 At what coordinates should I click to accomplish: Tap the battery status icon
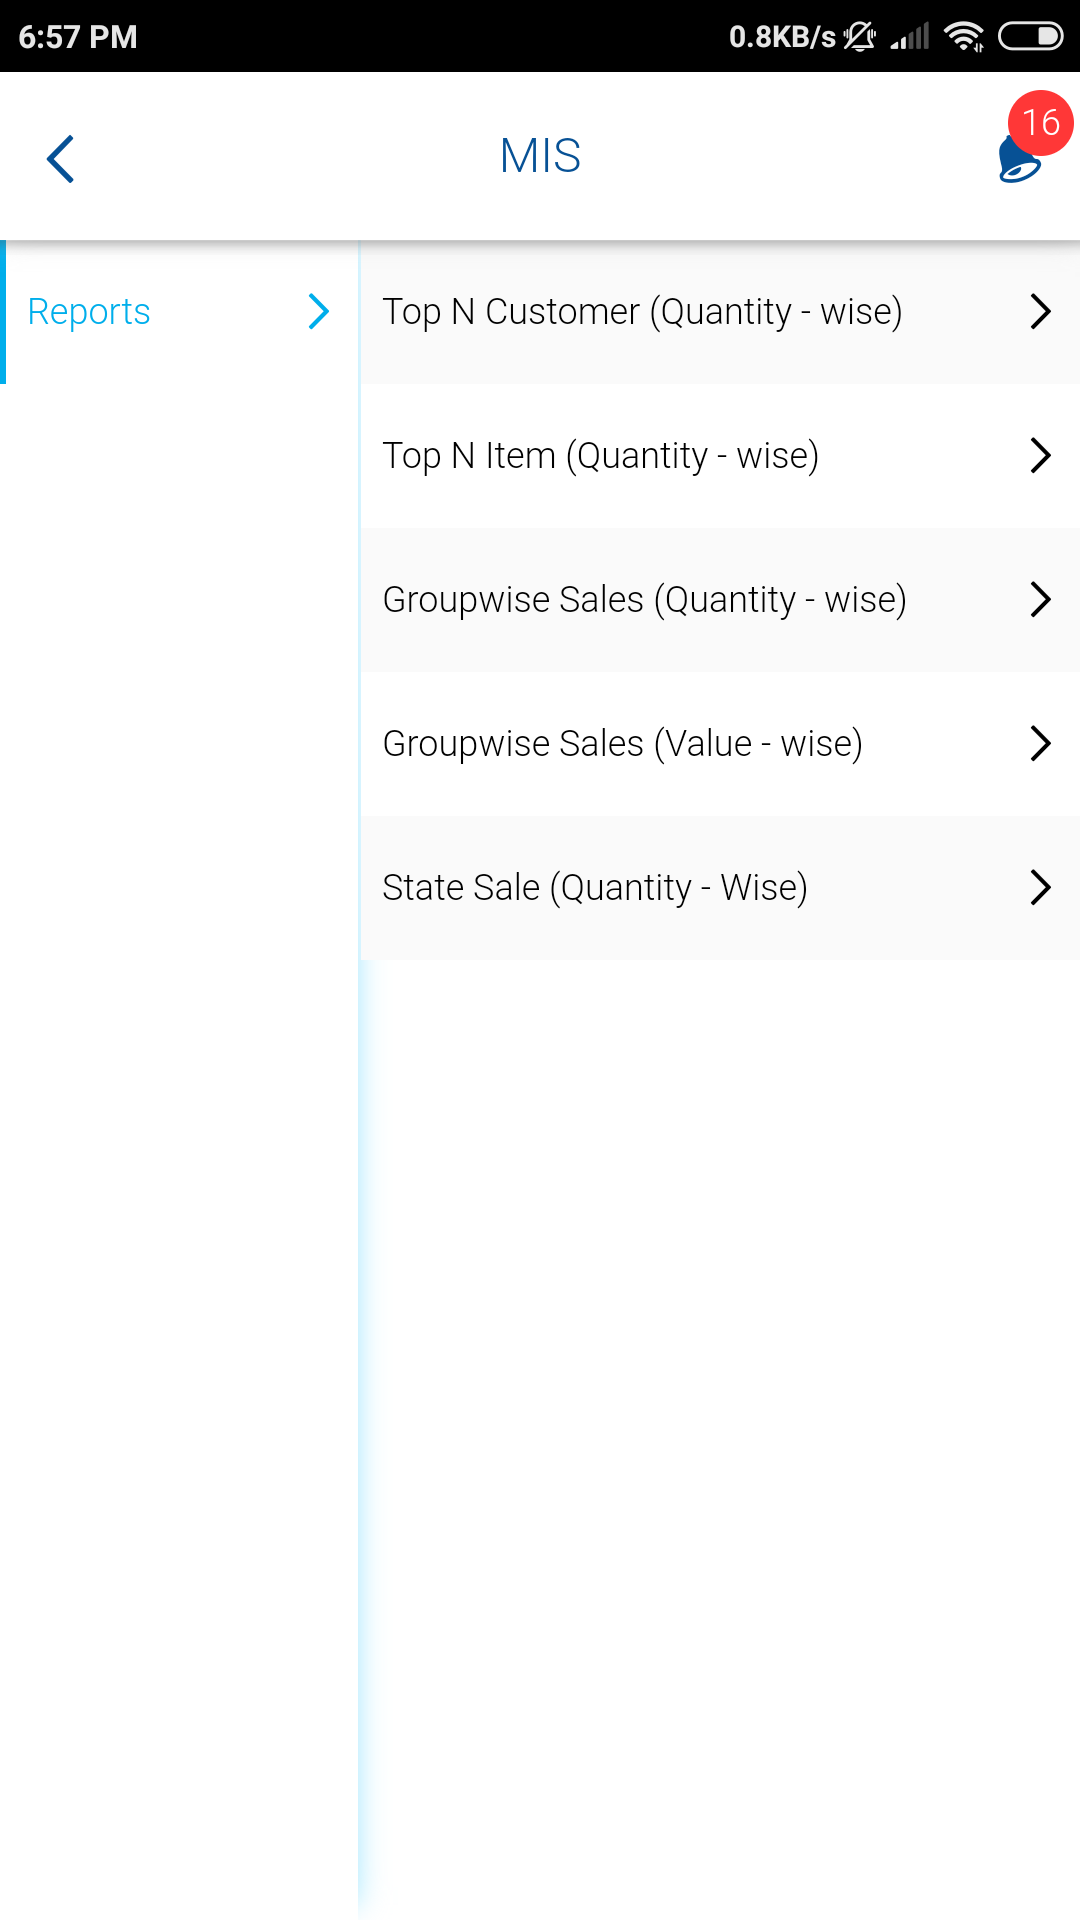[1030, 37]
